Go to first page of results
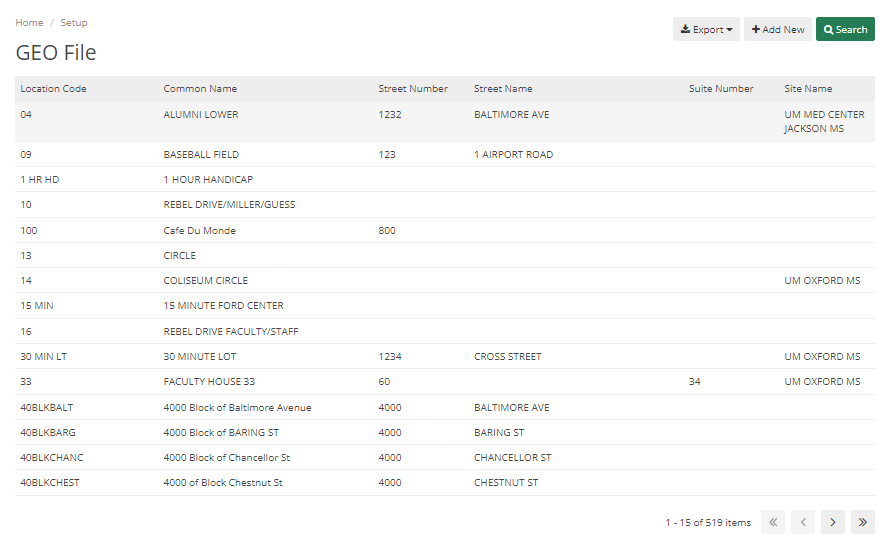 pyautogui.click(x=772, y=522)
